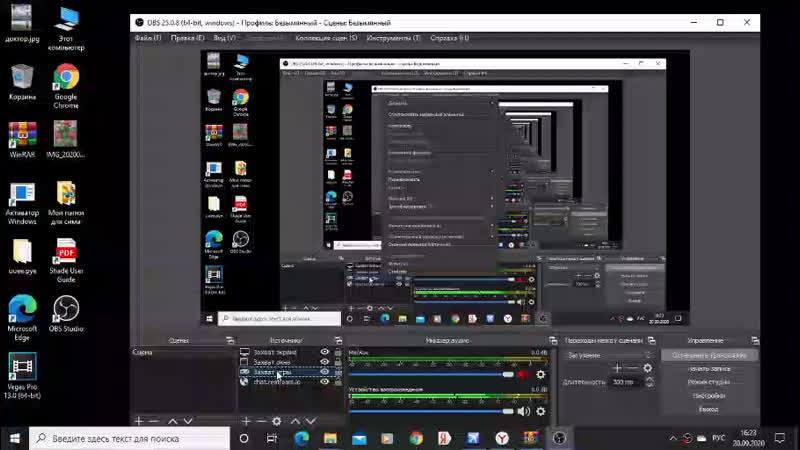
Task: Add a new scene with plus icon
Action: [139, 421]
